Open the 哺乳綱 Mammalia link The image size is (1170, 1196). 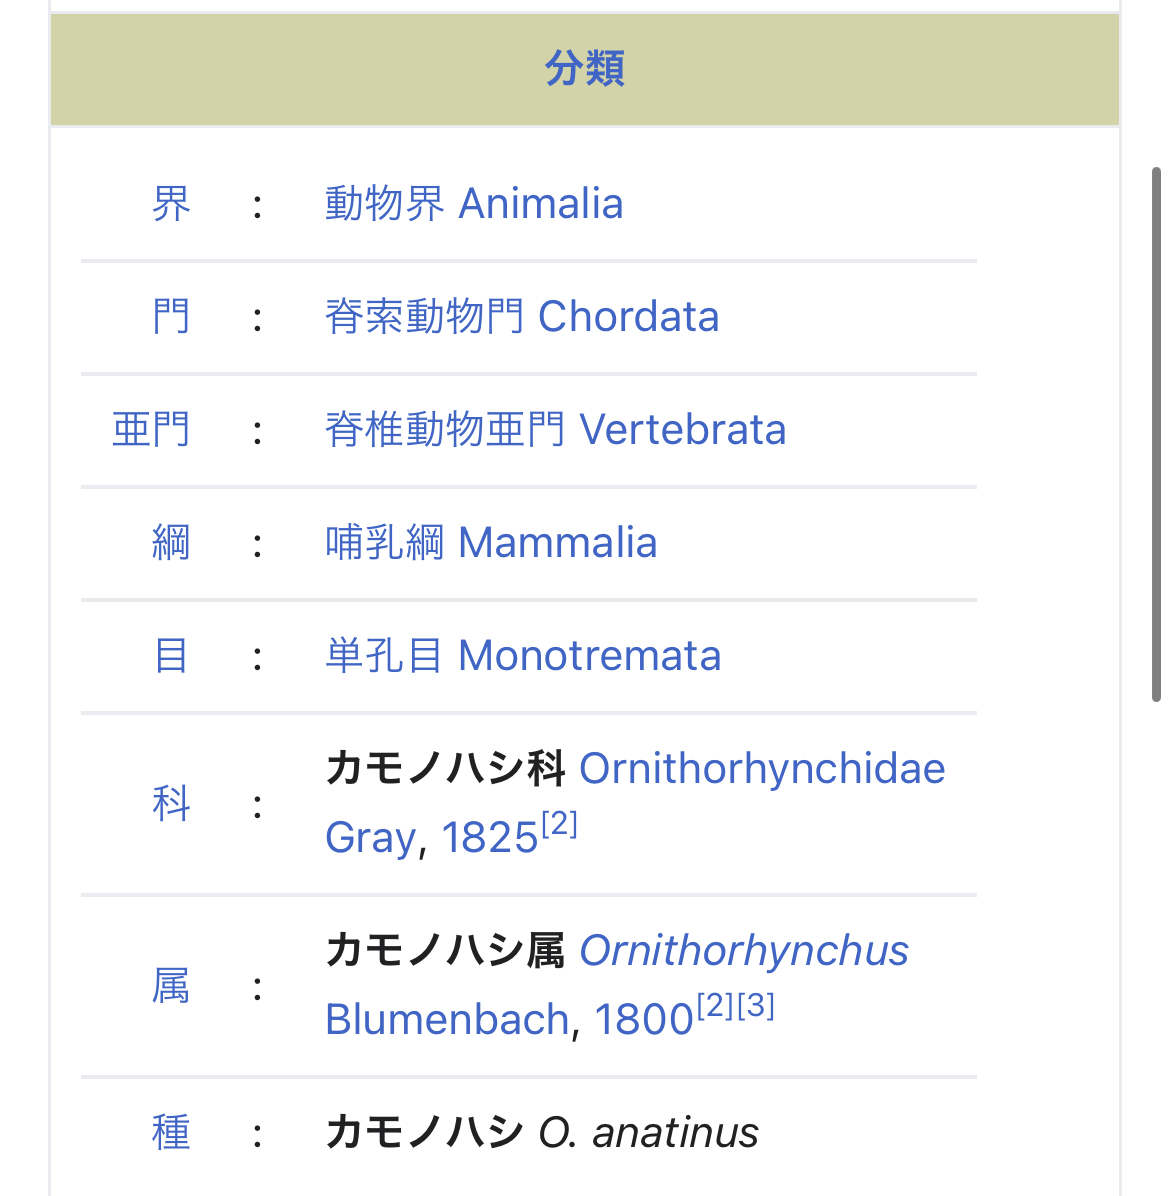[491, 543]
